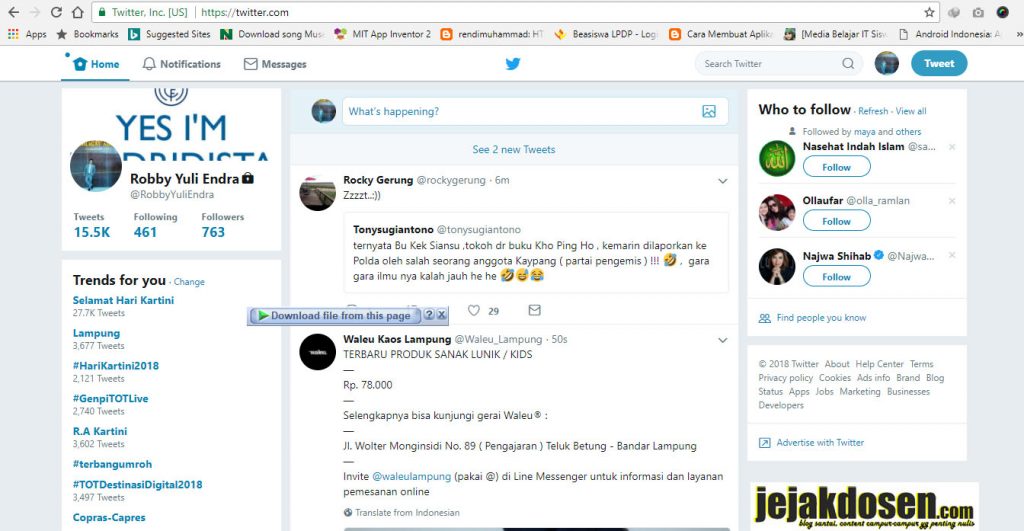Screen dimensions: 1024x531
Task: Follow Najwa Shihab
Action: (837, 277)
